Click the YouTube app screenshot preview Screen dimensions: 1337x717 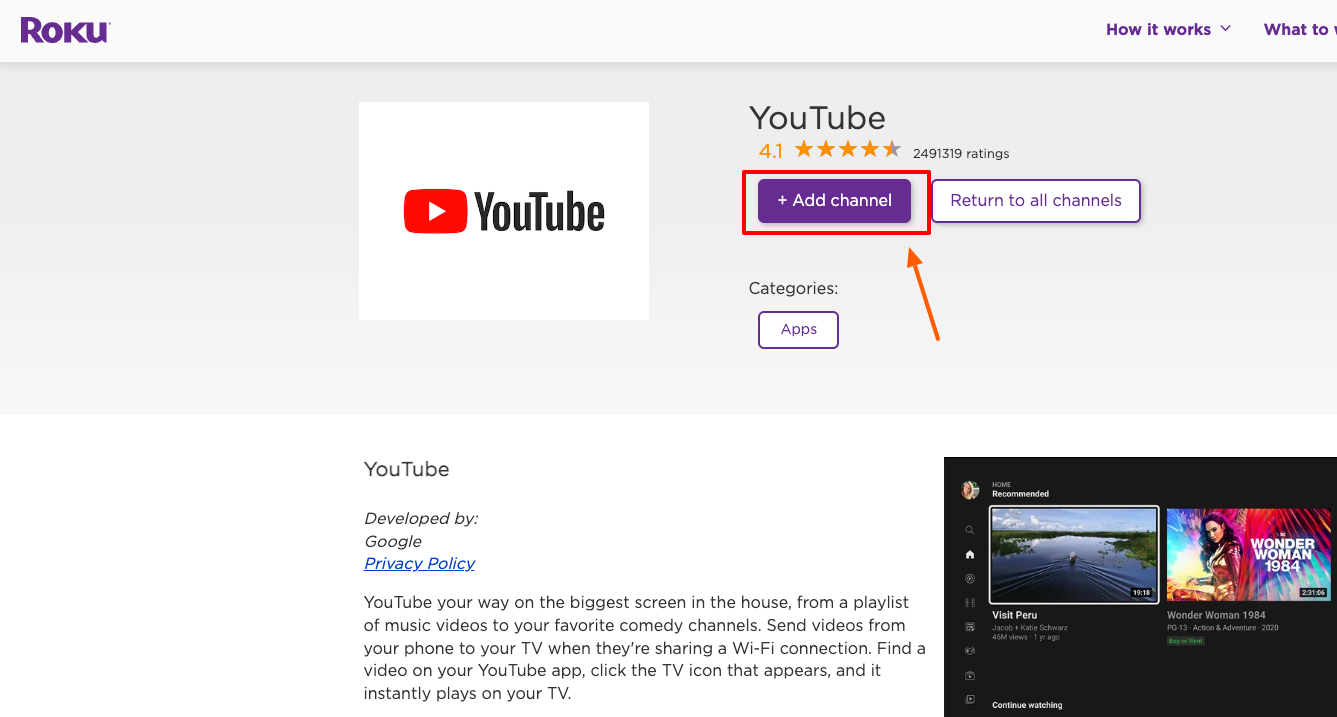point(1140,587)
